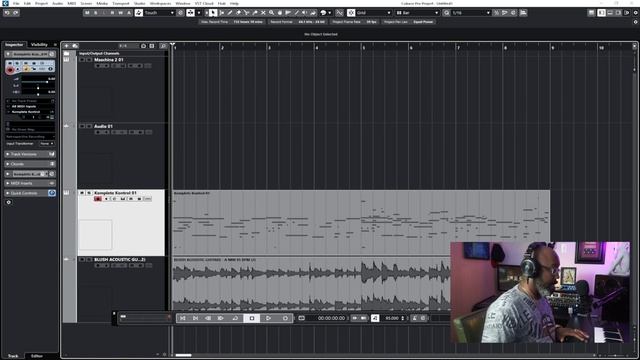This screenshot has width=640, height=360.
Task: Expand the Chords inspector section
Action: (x=30, y=164)
